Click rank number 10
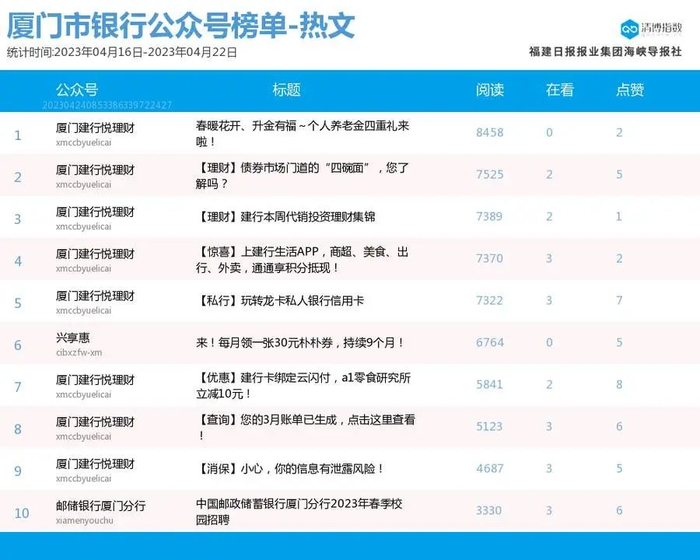 pos(22,513)
